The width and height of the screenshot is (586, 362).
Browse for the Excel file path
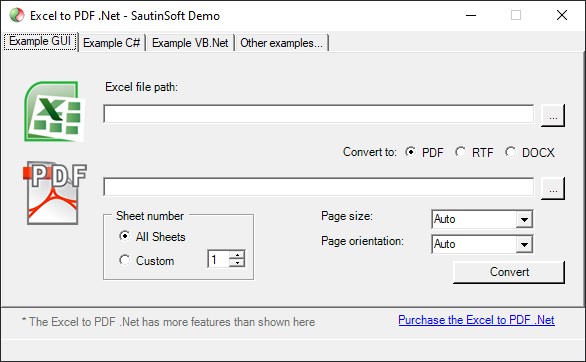tap(553, 116)
